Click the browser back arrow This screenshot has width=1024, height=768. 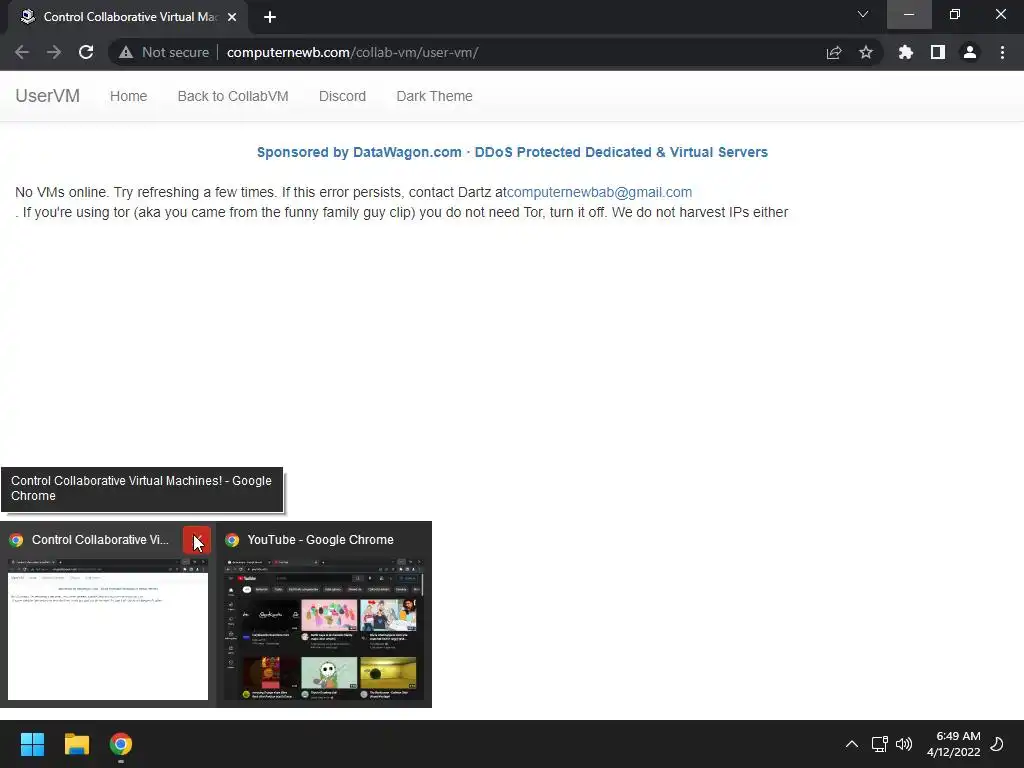tap(22, 52)
